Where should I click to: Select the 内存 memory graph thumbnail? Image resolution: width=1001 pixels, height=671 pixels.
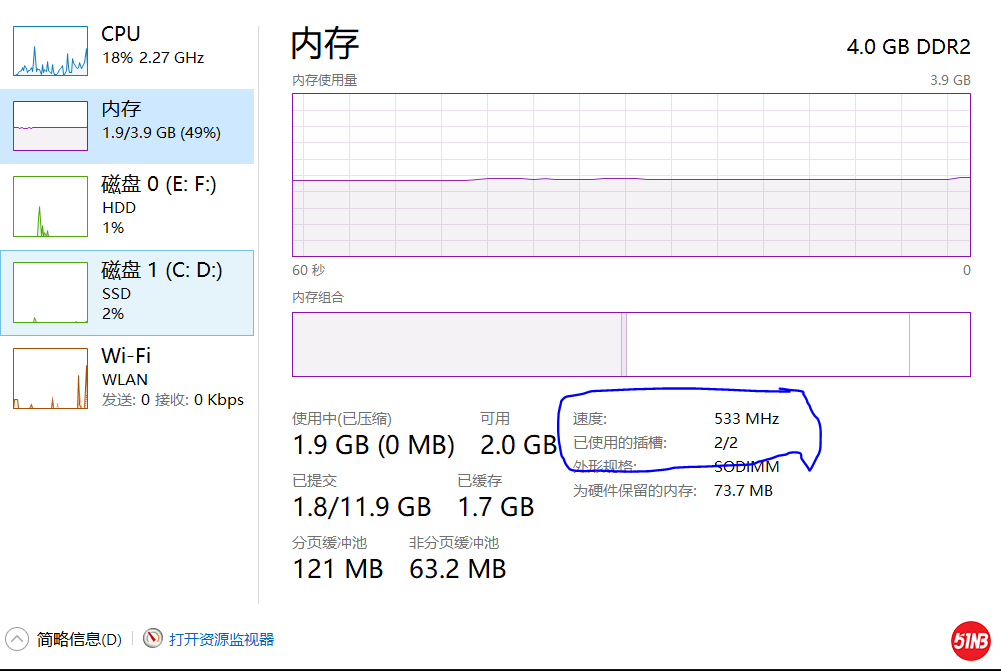[50, 126]
